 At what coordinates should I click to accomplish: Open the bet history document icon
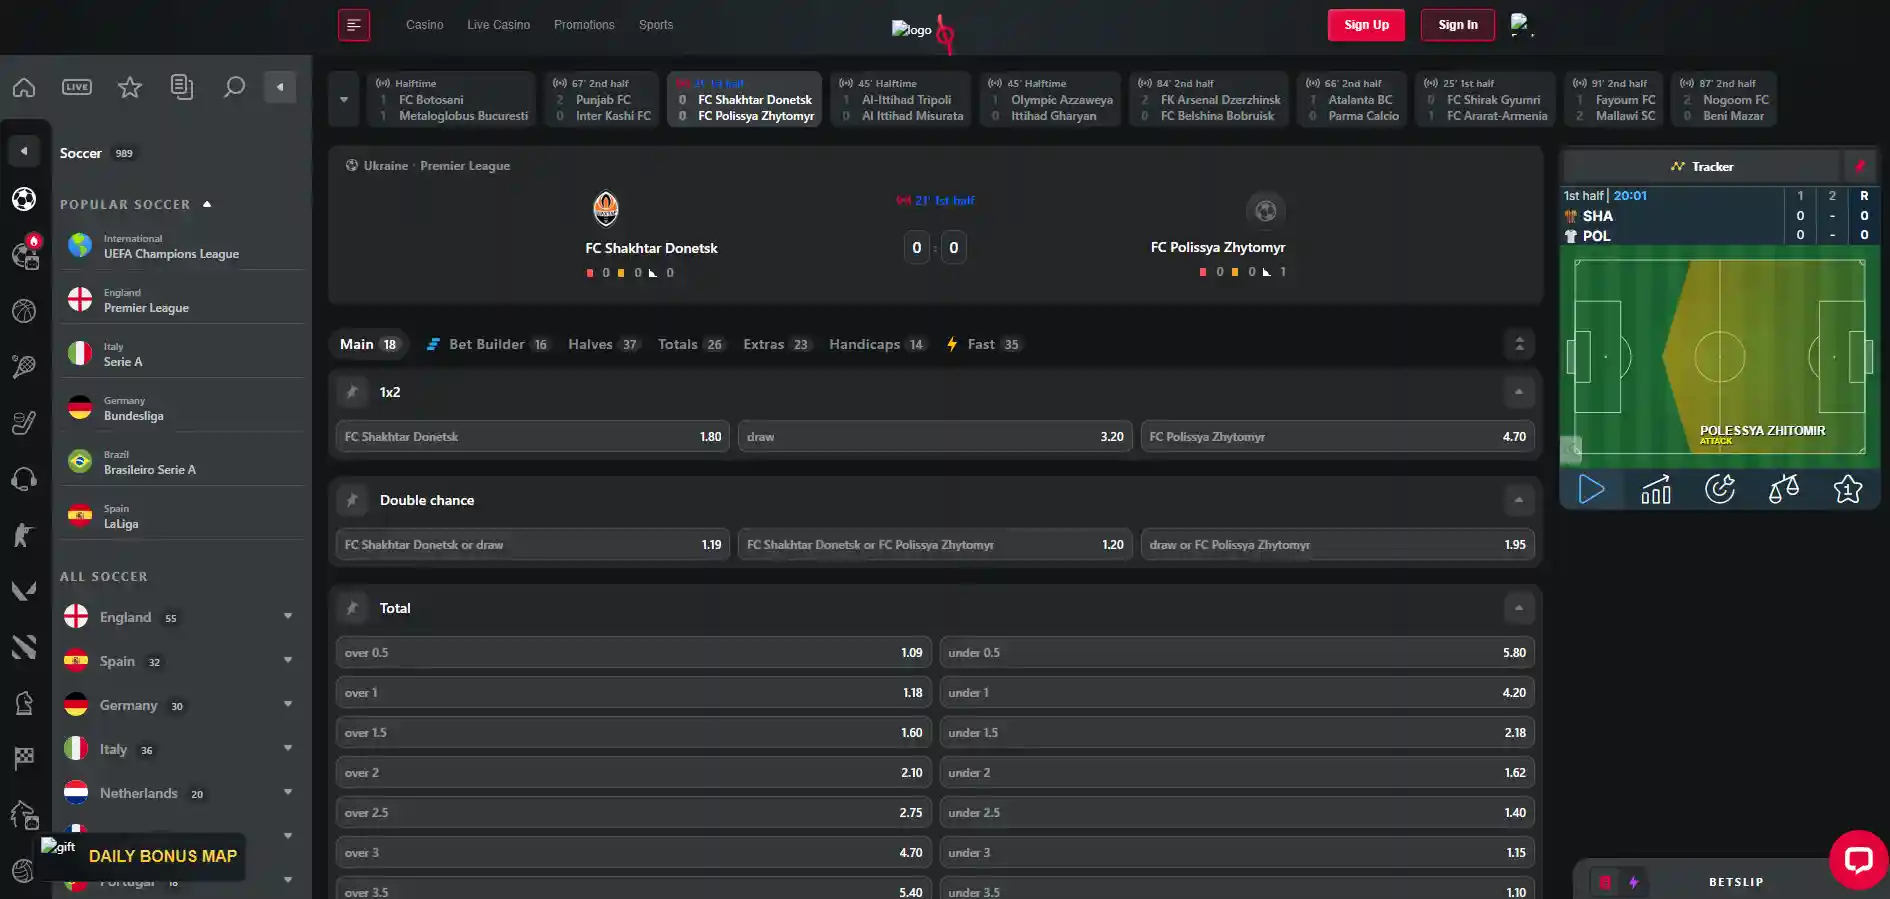[x=182, y=87]
